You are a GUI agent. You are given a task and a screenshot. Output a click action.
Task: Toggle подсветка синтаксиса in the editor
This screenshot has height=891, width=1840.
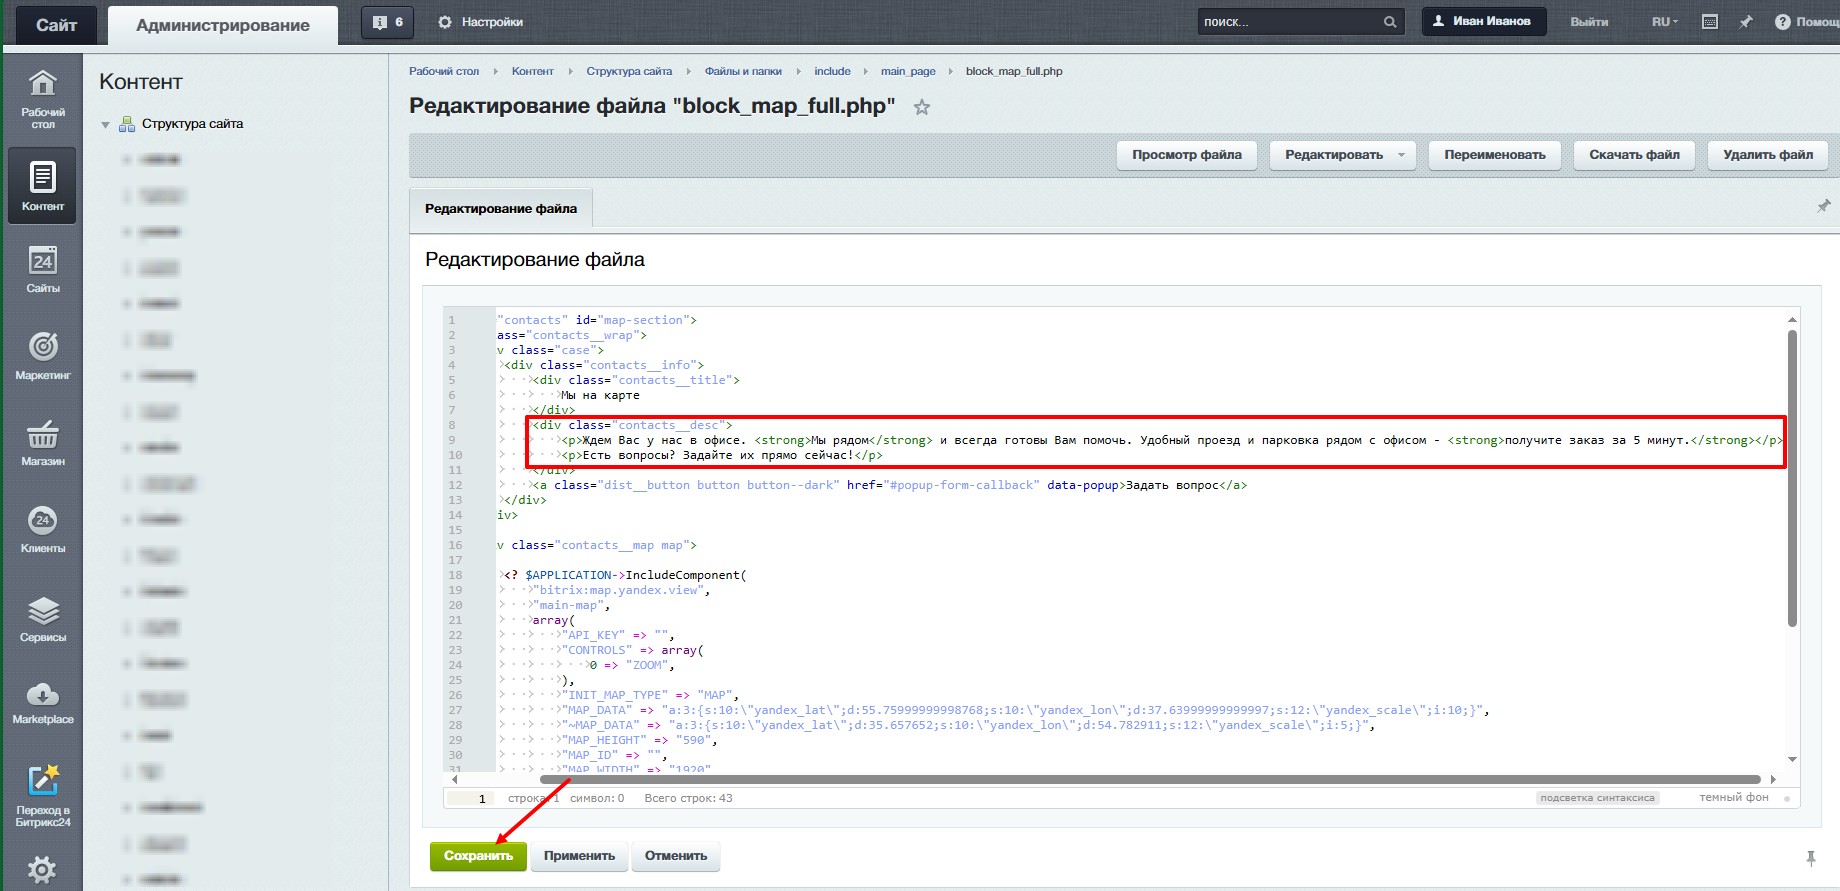coord(1597,798)
